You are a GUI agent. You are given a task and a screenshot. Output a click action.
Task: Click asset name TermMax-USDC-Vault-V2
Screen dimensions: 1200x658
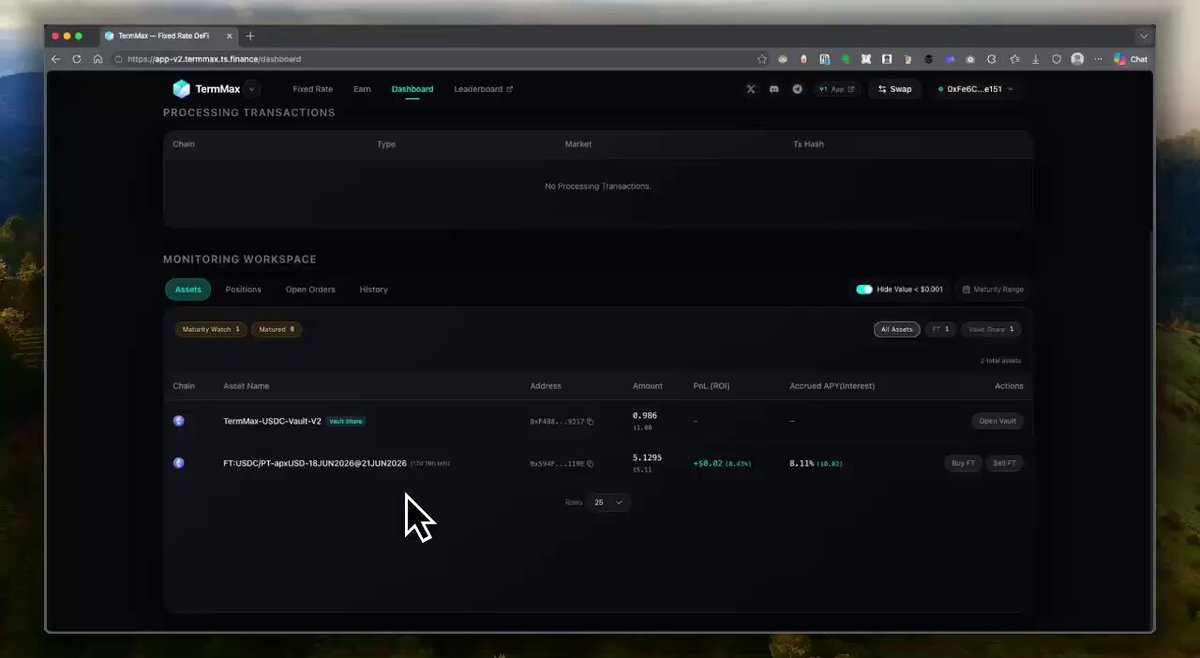coord(272,421)
